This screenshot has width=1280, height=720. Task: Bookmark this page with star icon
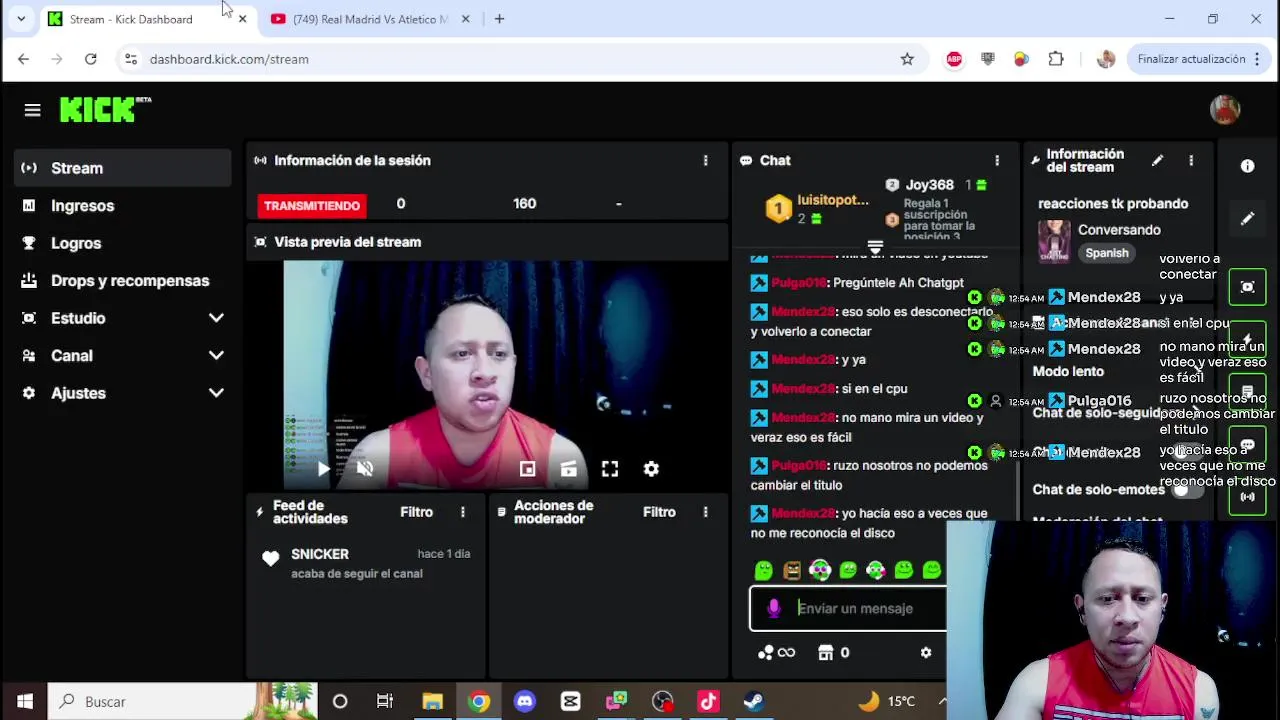coord(907,59)
